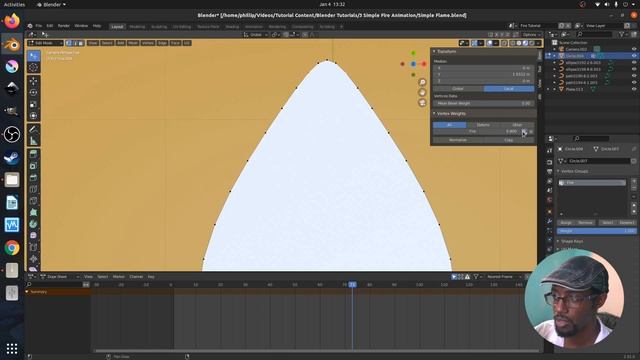Image resolution: width=640 pixels, height=360 pixels.
Task: Click the viewport pan hand icon
Action: tap(422, 93)
